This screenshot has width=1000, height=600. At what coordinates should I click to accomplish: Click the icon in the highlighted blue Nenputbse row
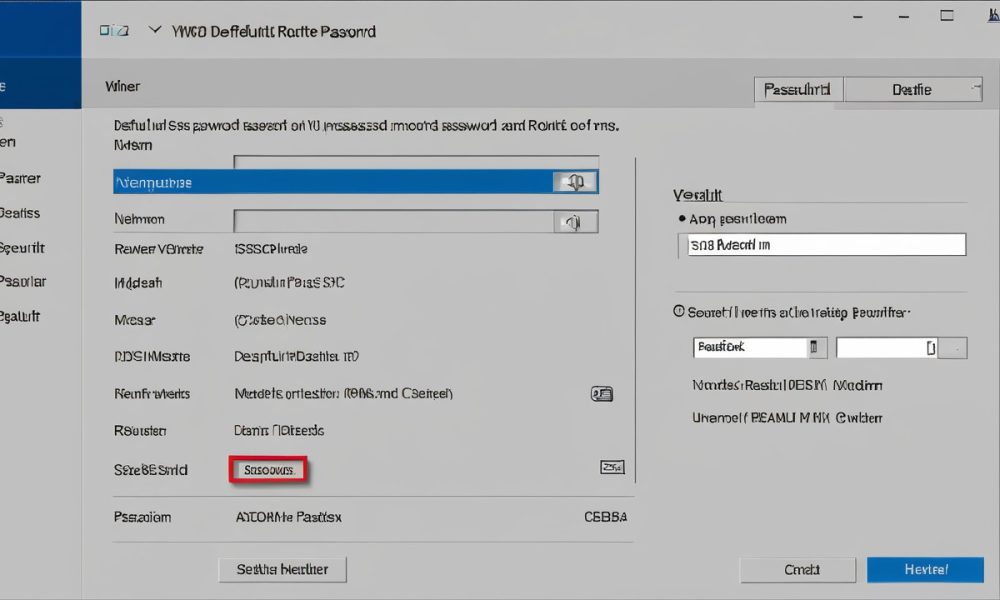575,182
